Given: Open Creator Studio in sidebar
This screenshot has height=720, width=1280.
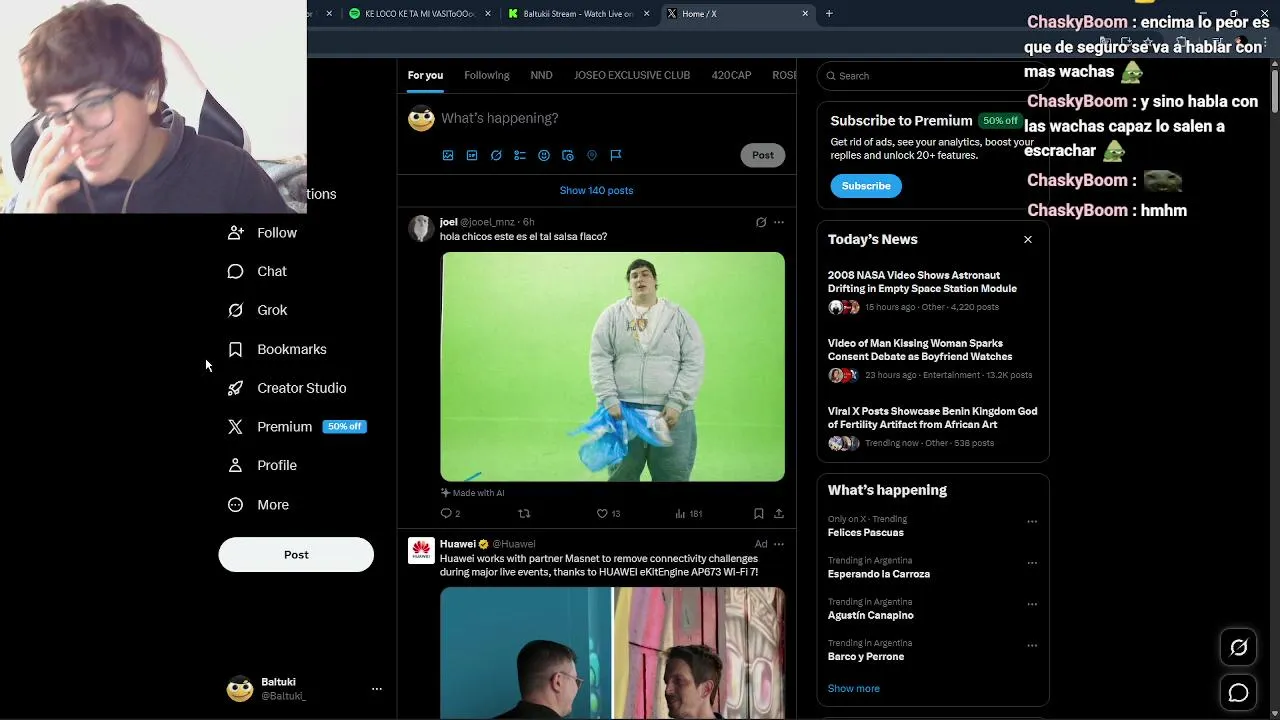Looking at the screenshot, I should pos(287,388).
